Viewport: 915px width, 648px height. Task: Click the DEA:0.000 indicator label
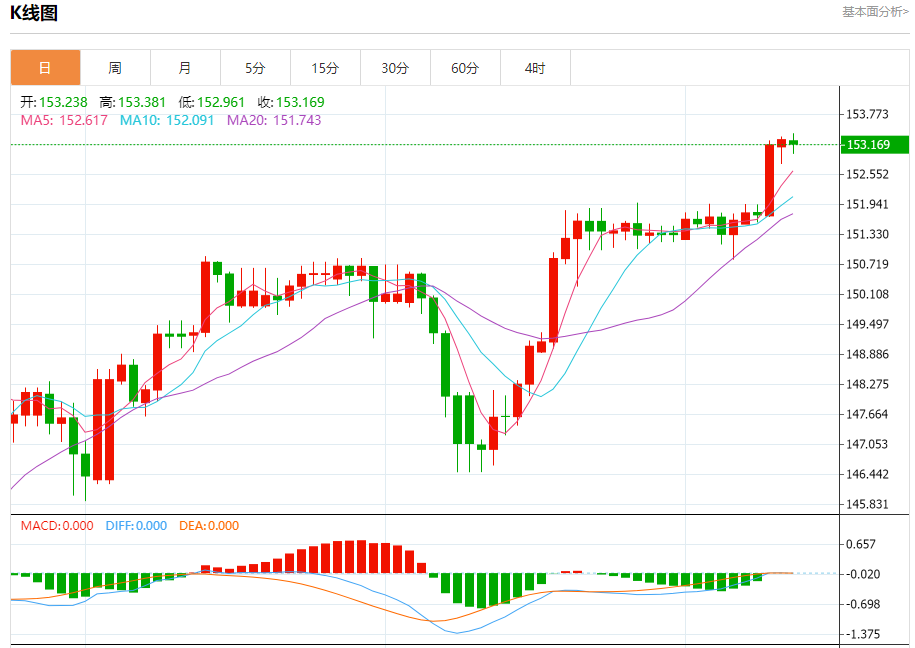209,526
